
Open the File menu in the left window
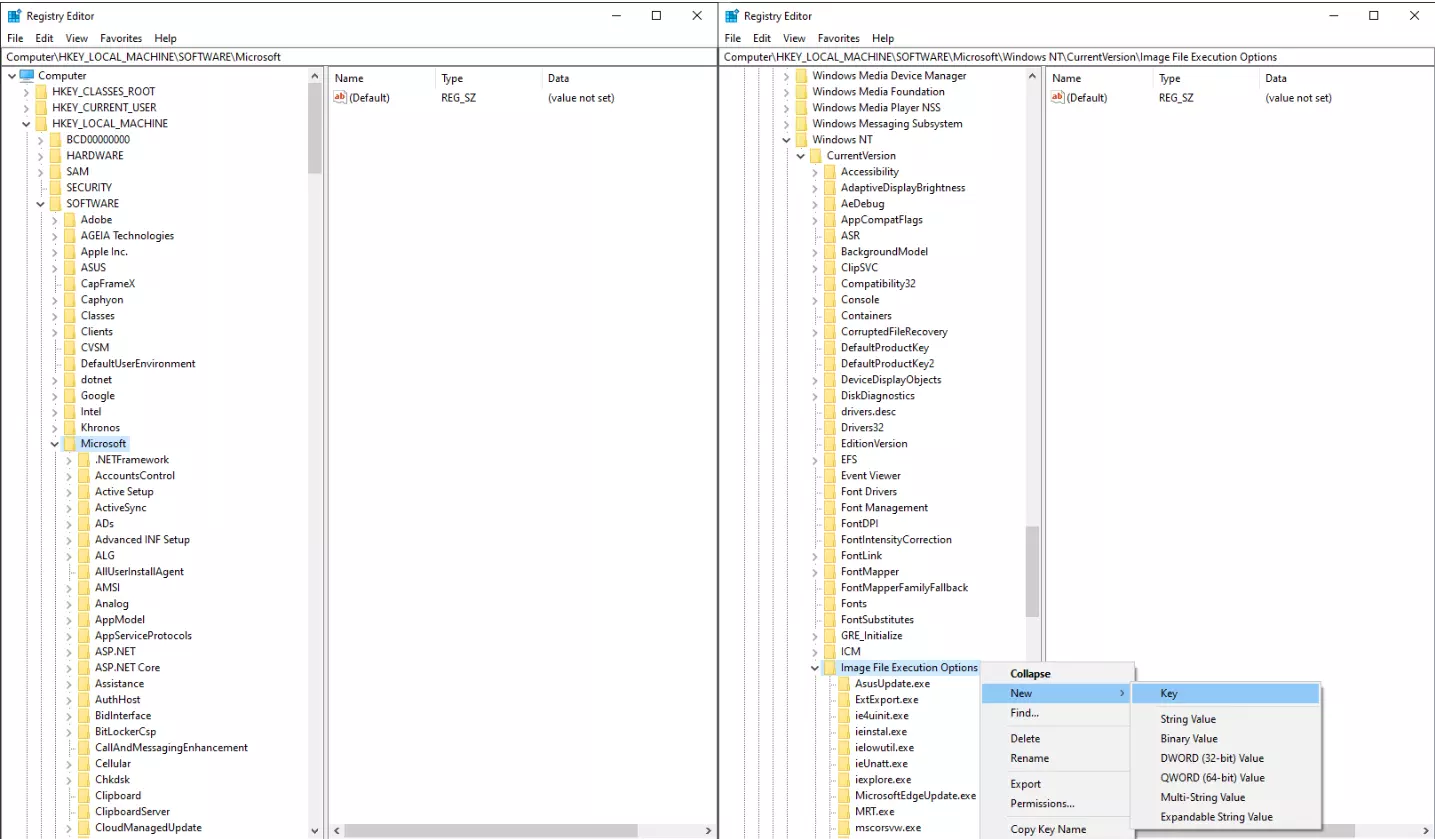point(15,38)
